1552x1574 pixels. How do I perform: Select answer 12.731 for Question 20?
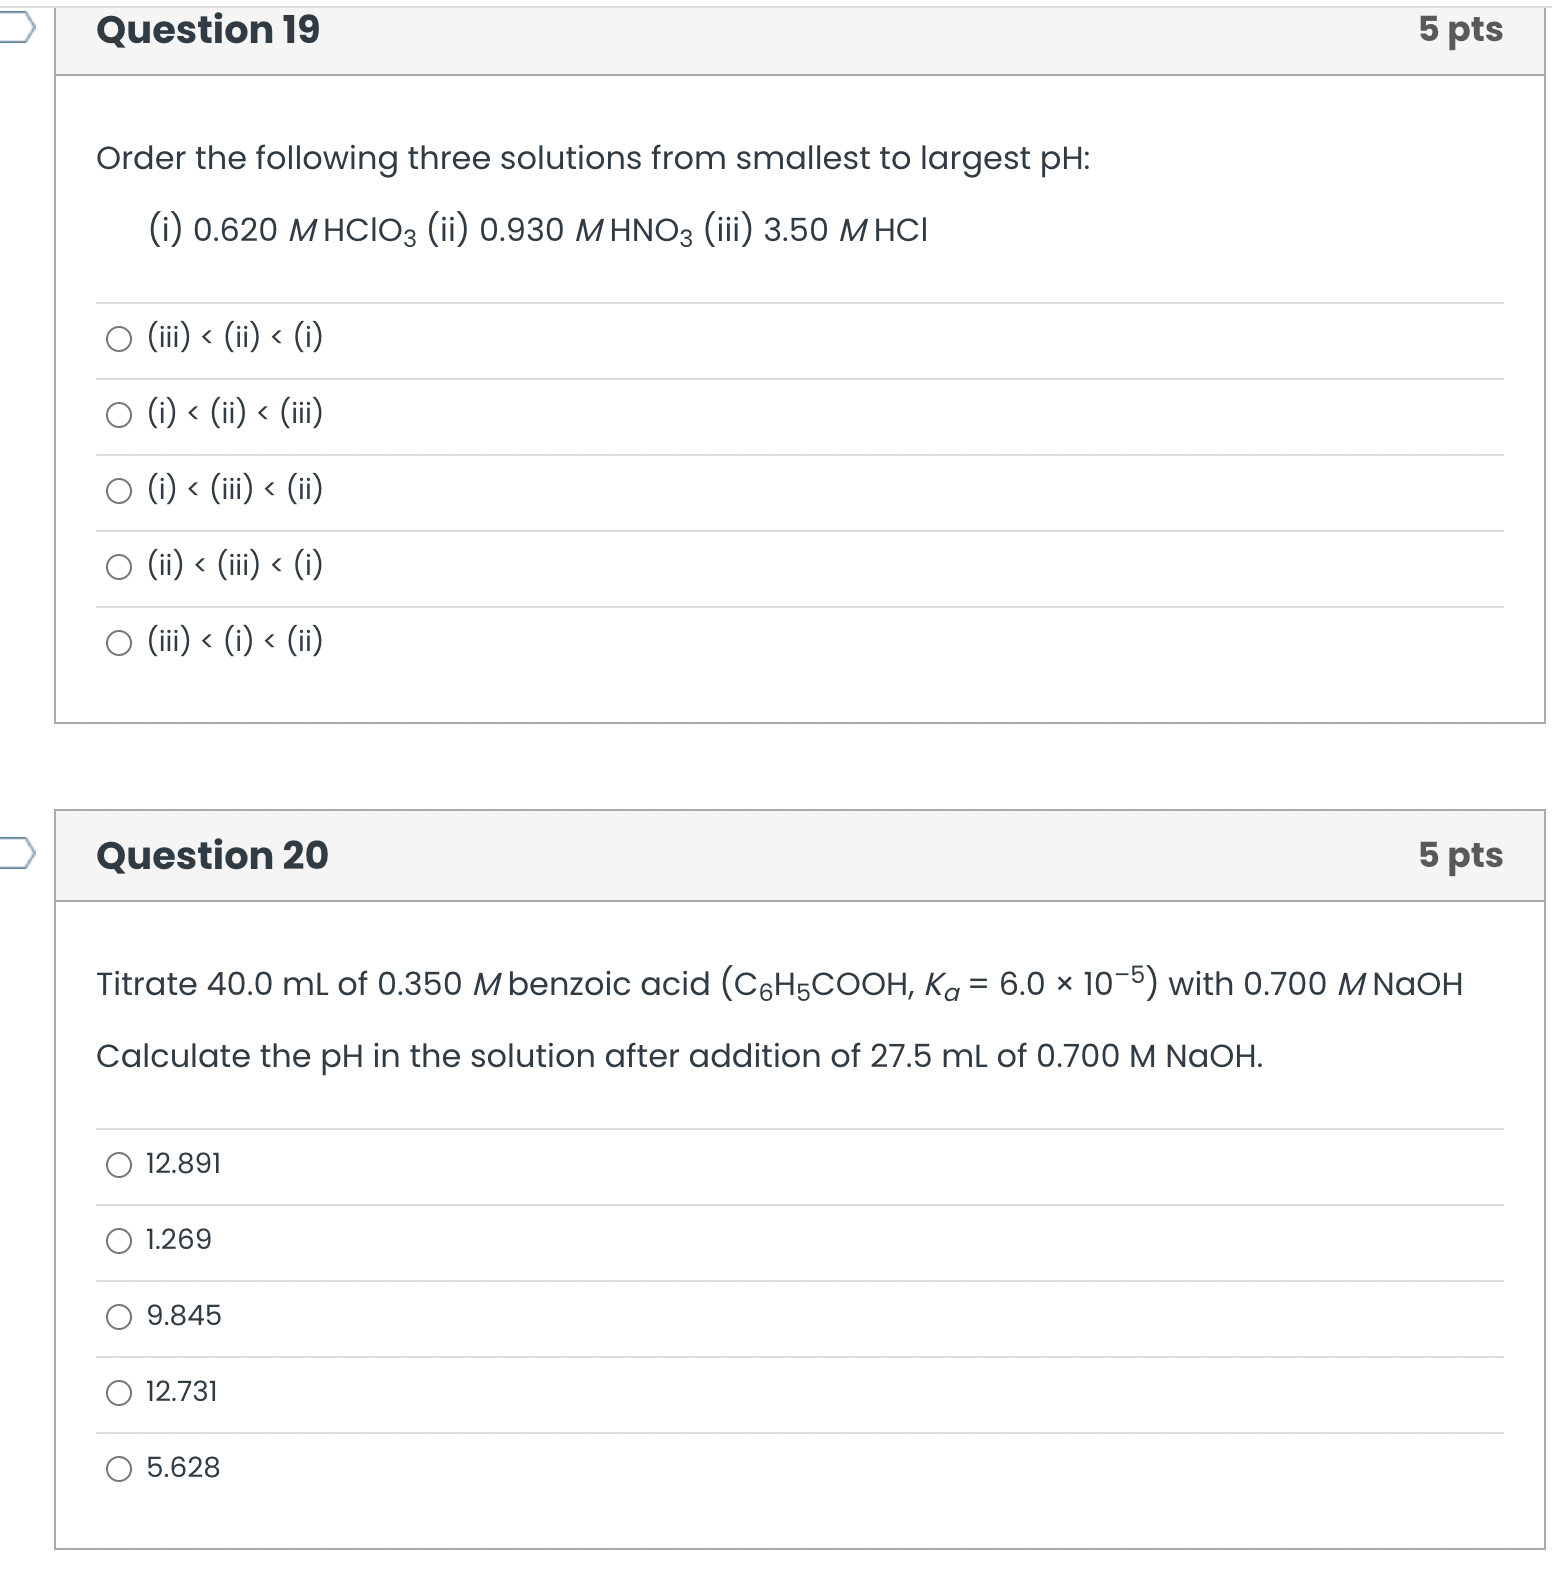(117, 1392)
